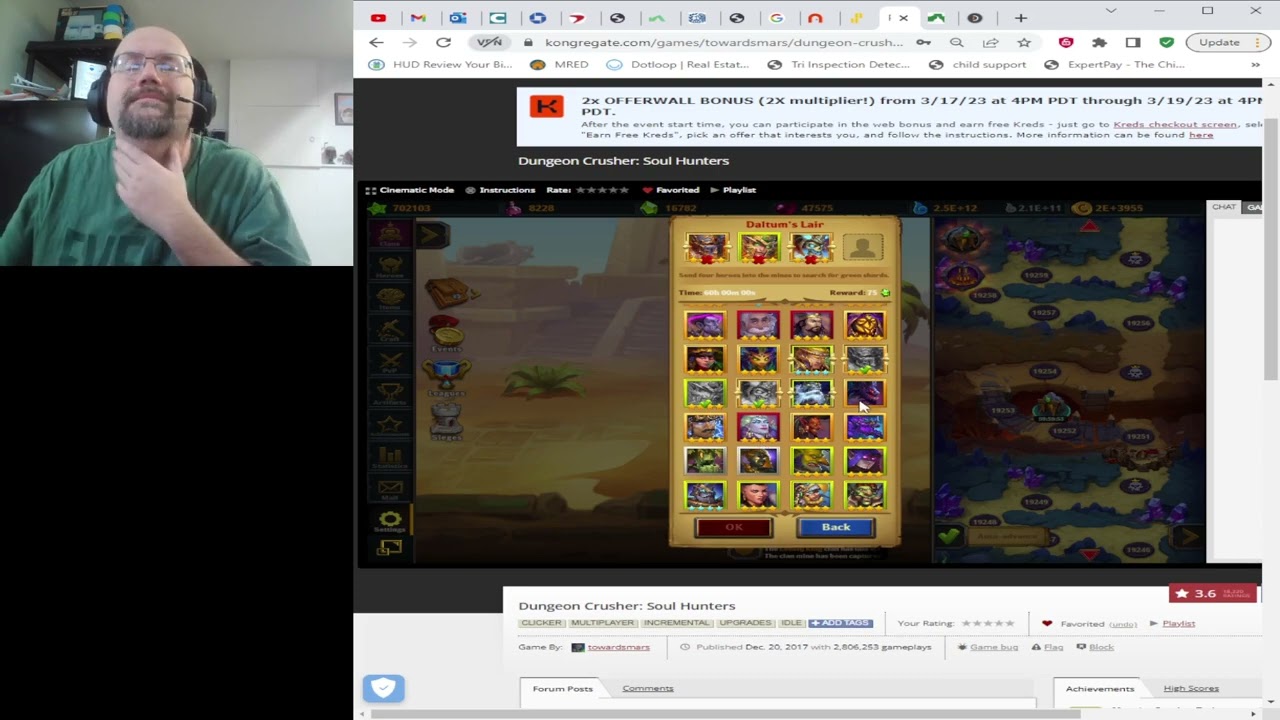Image resolution: width=1280 pixels, height=720 pixels.
Task: Switch to the CHAT tab
Action: (1224, 207)
